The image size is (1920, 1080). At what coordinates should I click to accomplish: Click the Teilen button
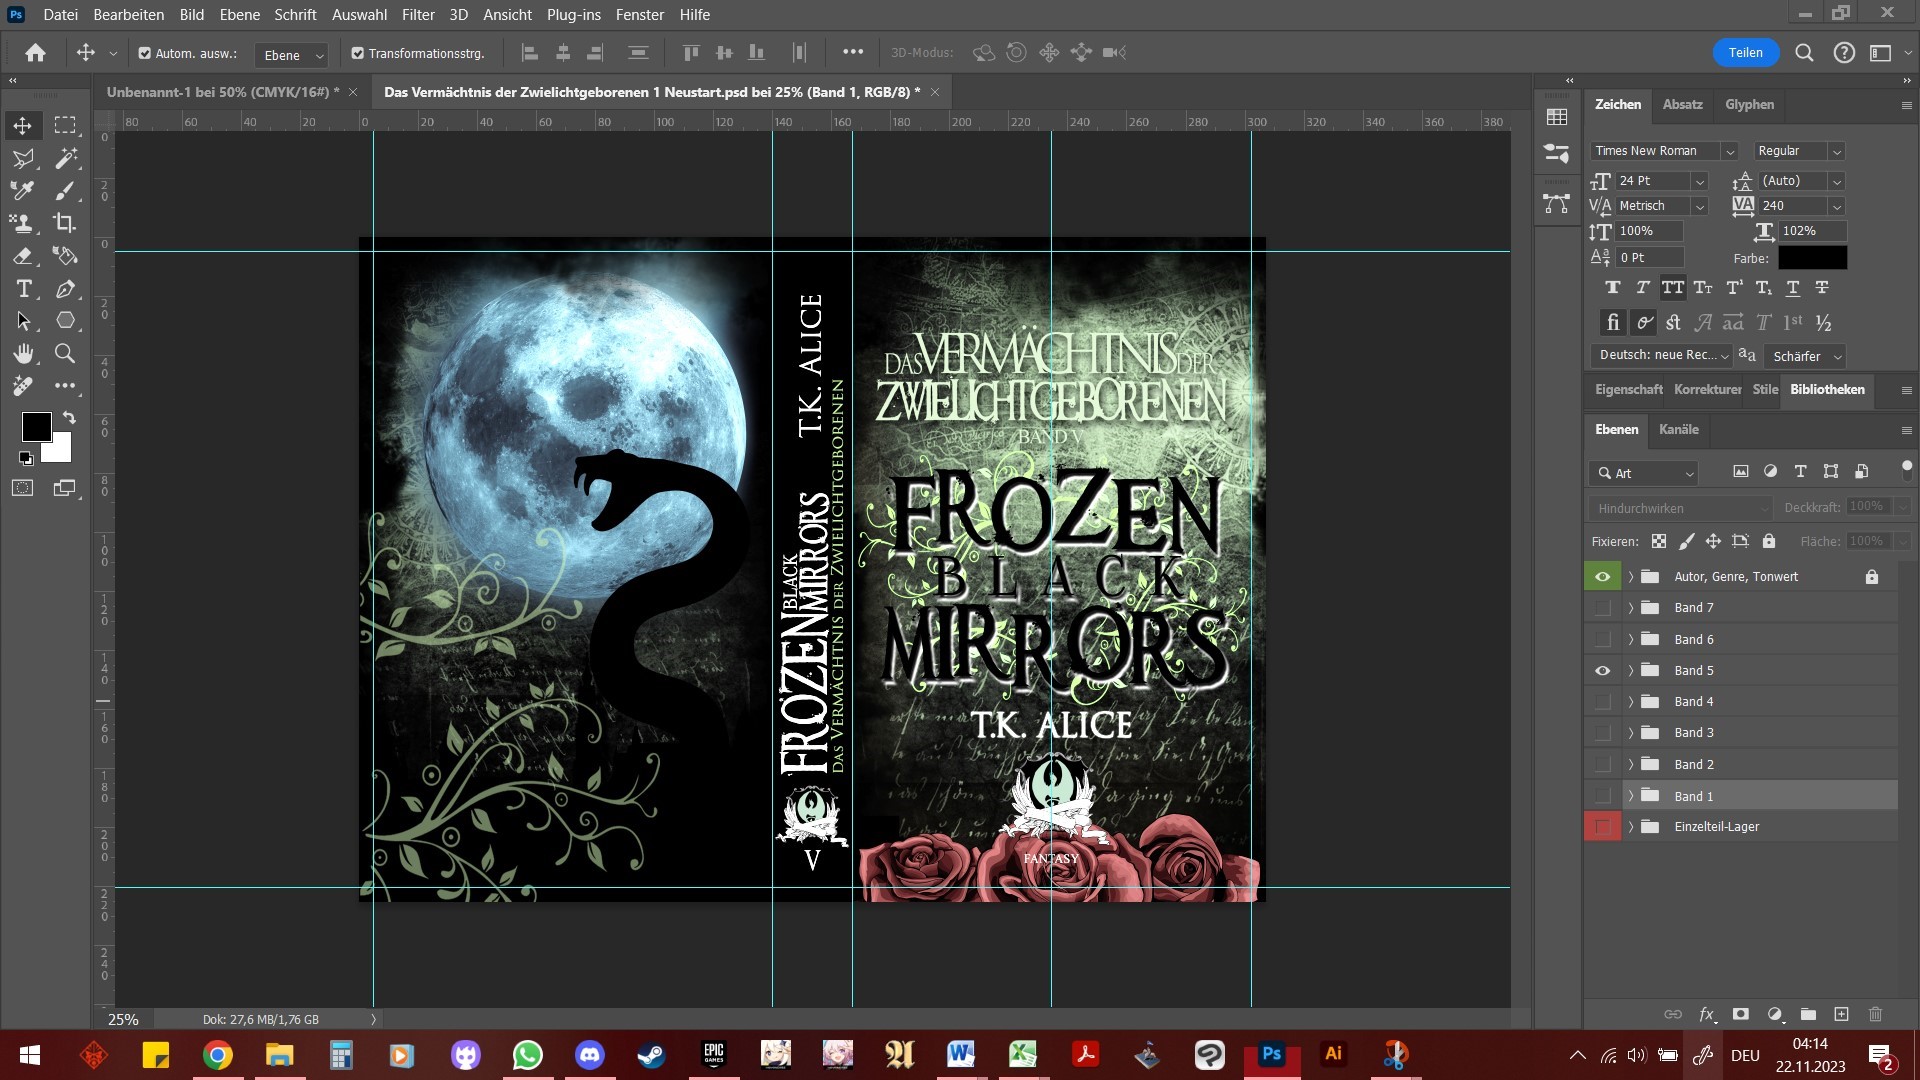[1745, 53]
